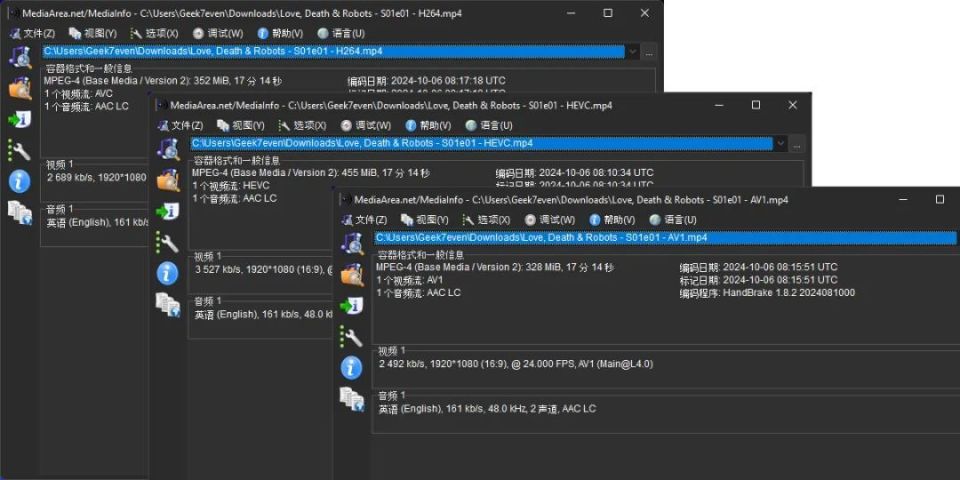The height and width of the screenshot is (480, 960).
Task: Click '2 689 kb/s' H264 video line
Action: click(x=97, y=178)
